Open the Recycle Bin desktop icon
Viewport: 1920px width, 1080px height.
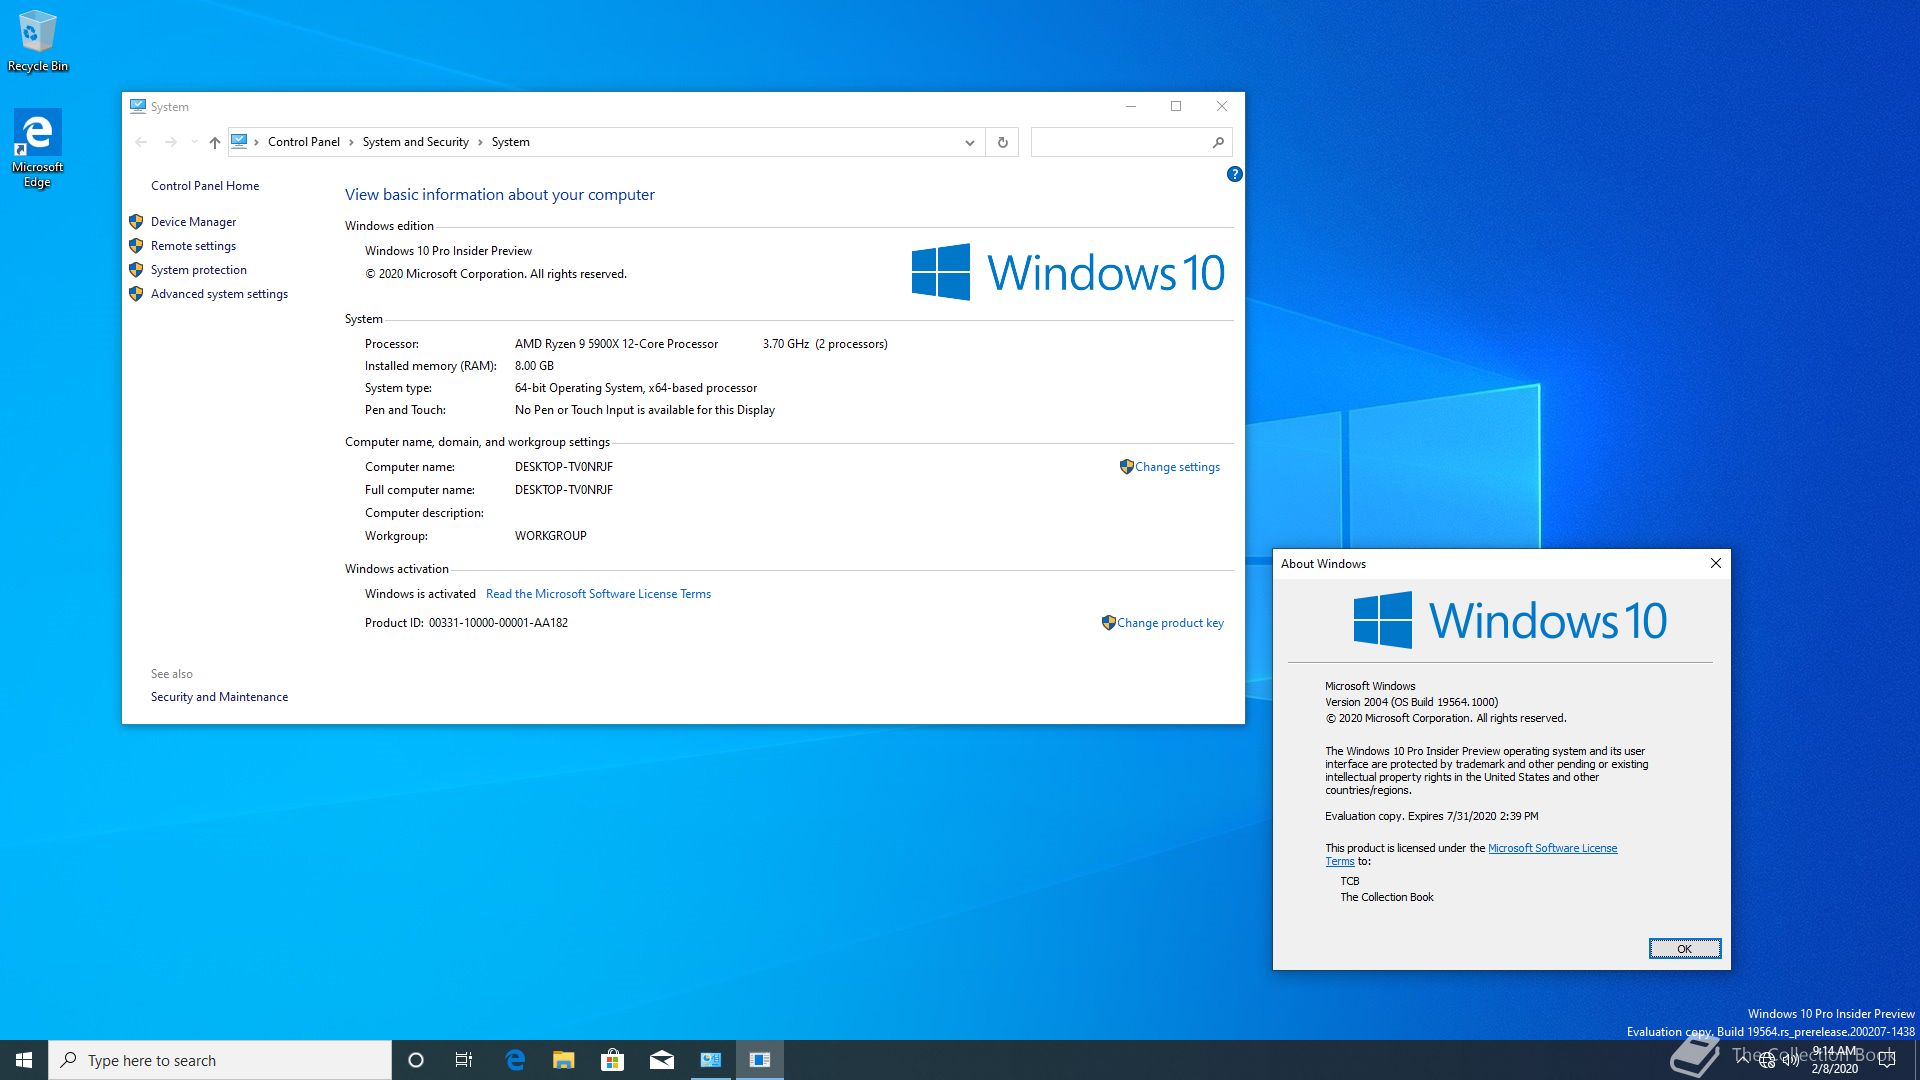pos(38,41)
